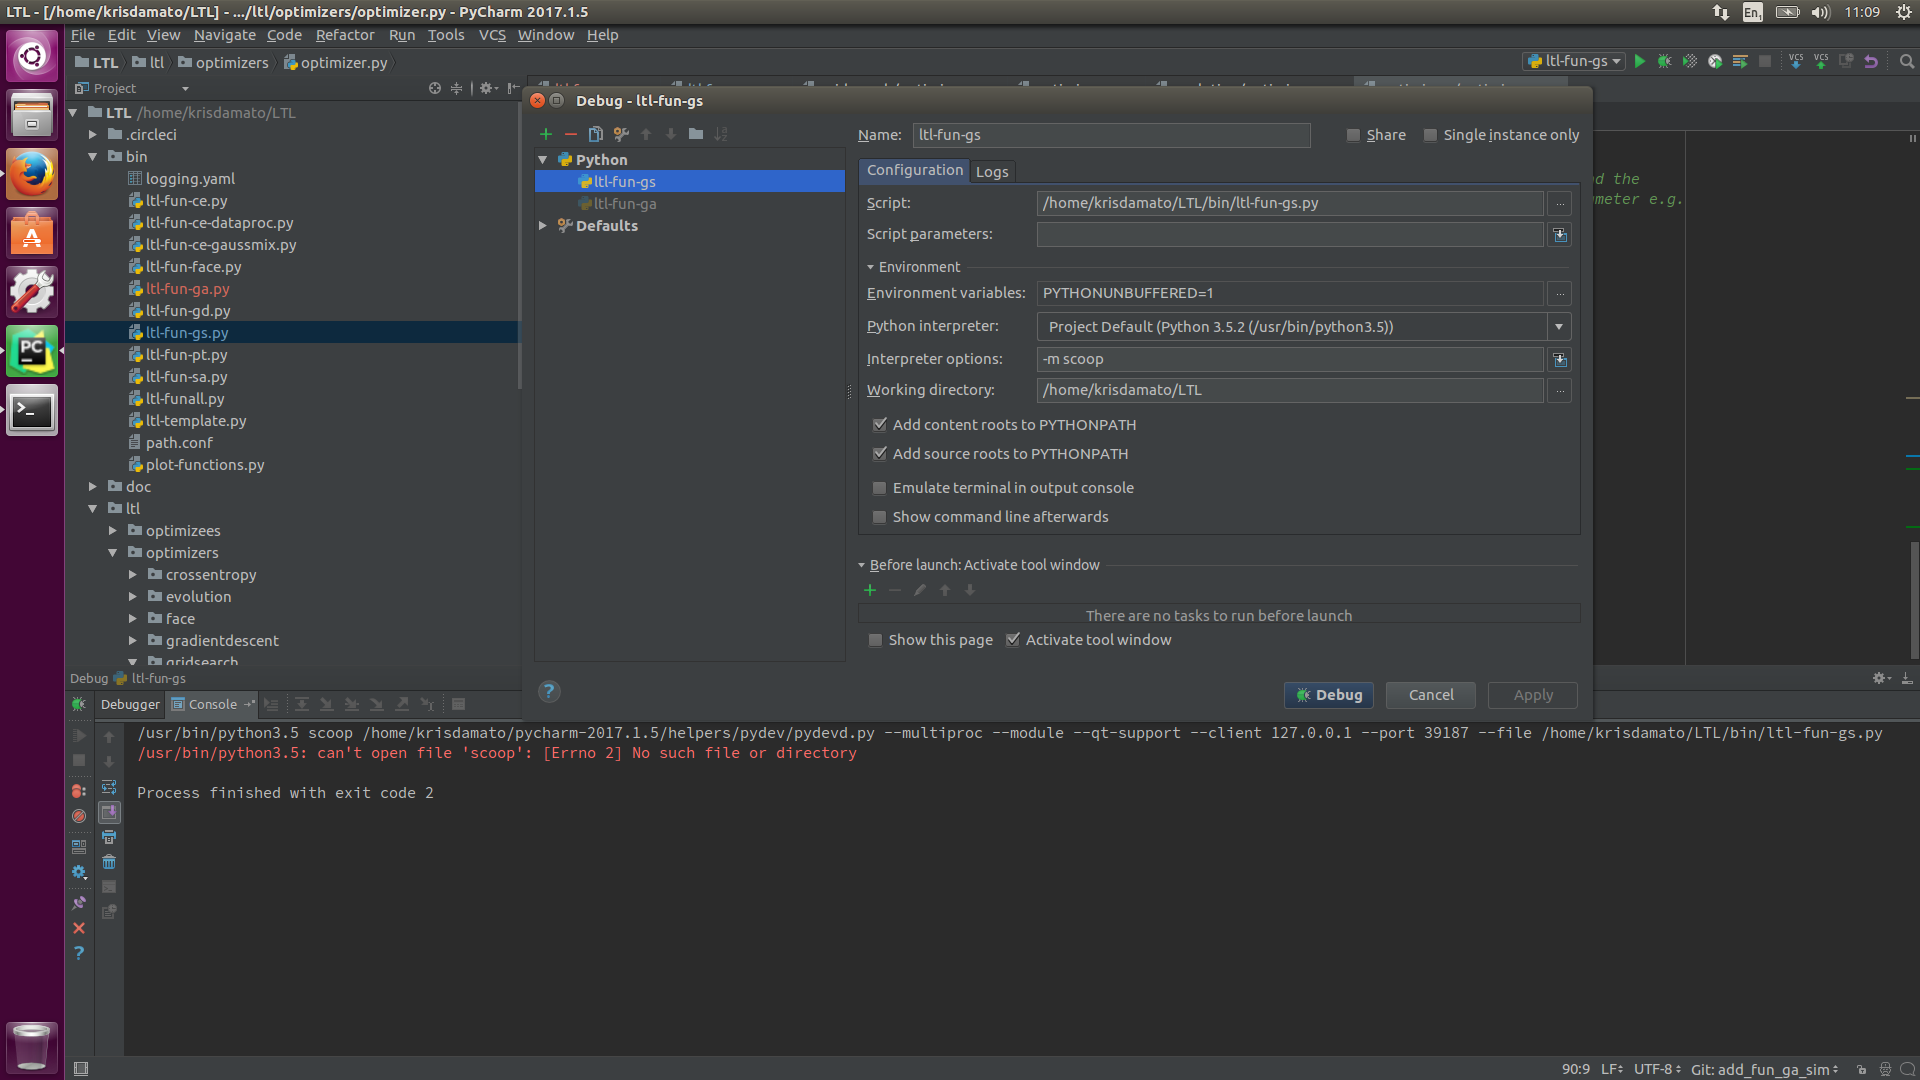Image resolution: width=1920 pixels, height=1080 pixels.
Task: Open the Python interpreter dropdown
Action: click(1558, 327)
